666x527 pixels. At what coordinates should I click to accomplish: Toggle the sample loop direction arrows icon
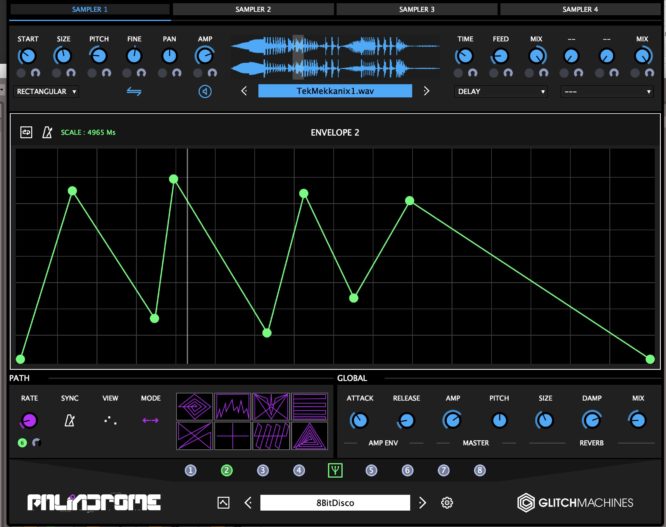tap(134, 91)
